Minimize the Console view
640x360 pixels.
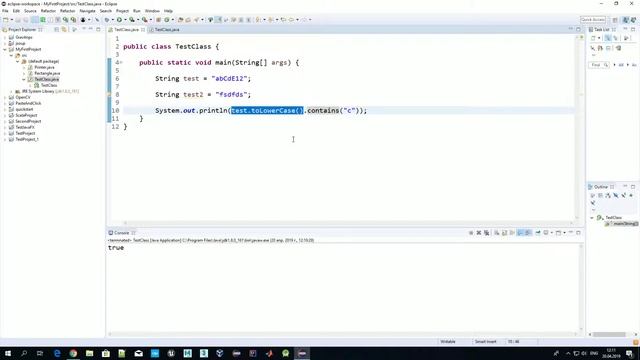[571, 233]
